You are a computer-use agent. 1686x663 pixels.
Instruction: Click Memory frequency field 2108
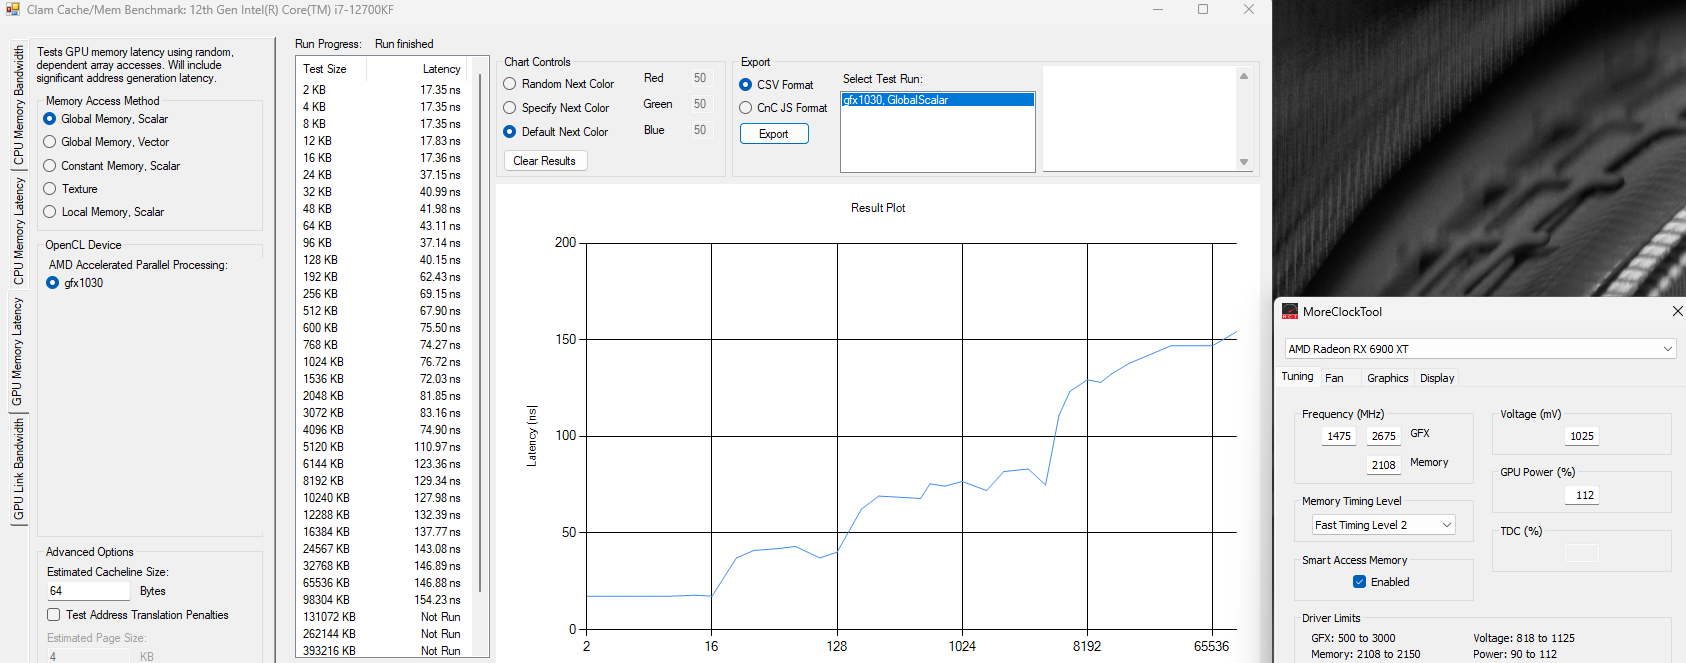tap(1384, 465)
